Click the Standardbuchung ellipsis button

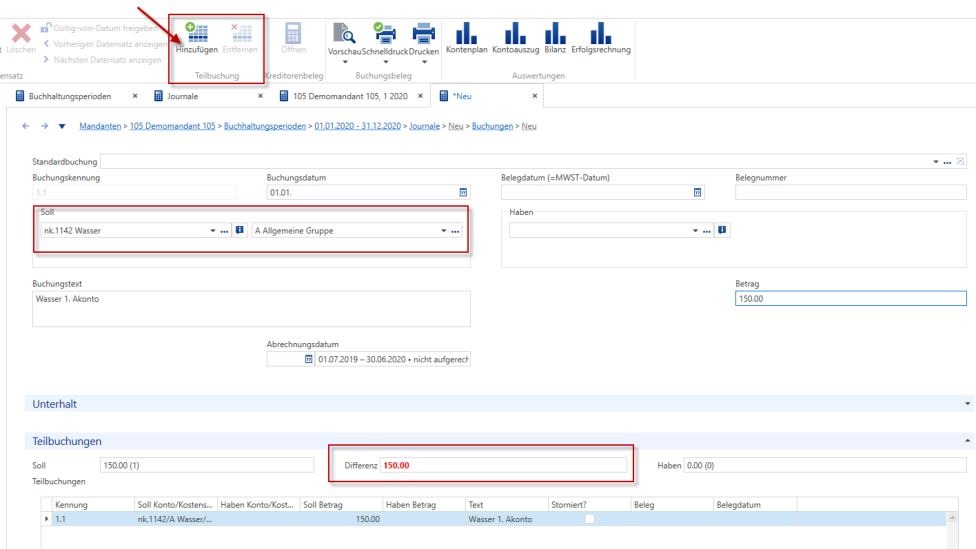tap(947, 162)
